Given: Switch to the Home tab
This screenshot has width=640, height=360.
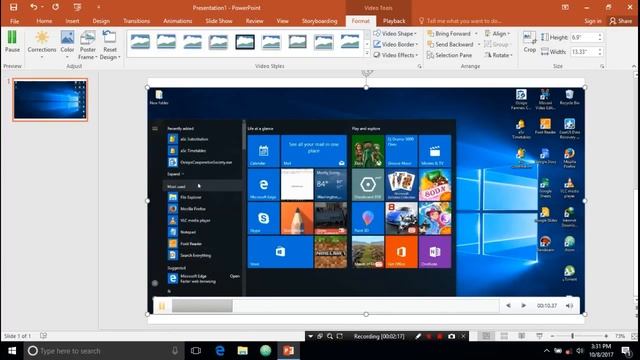Looking at the screenshot, I should tap(44, 21).
